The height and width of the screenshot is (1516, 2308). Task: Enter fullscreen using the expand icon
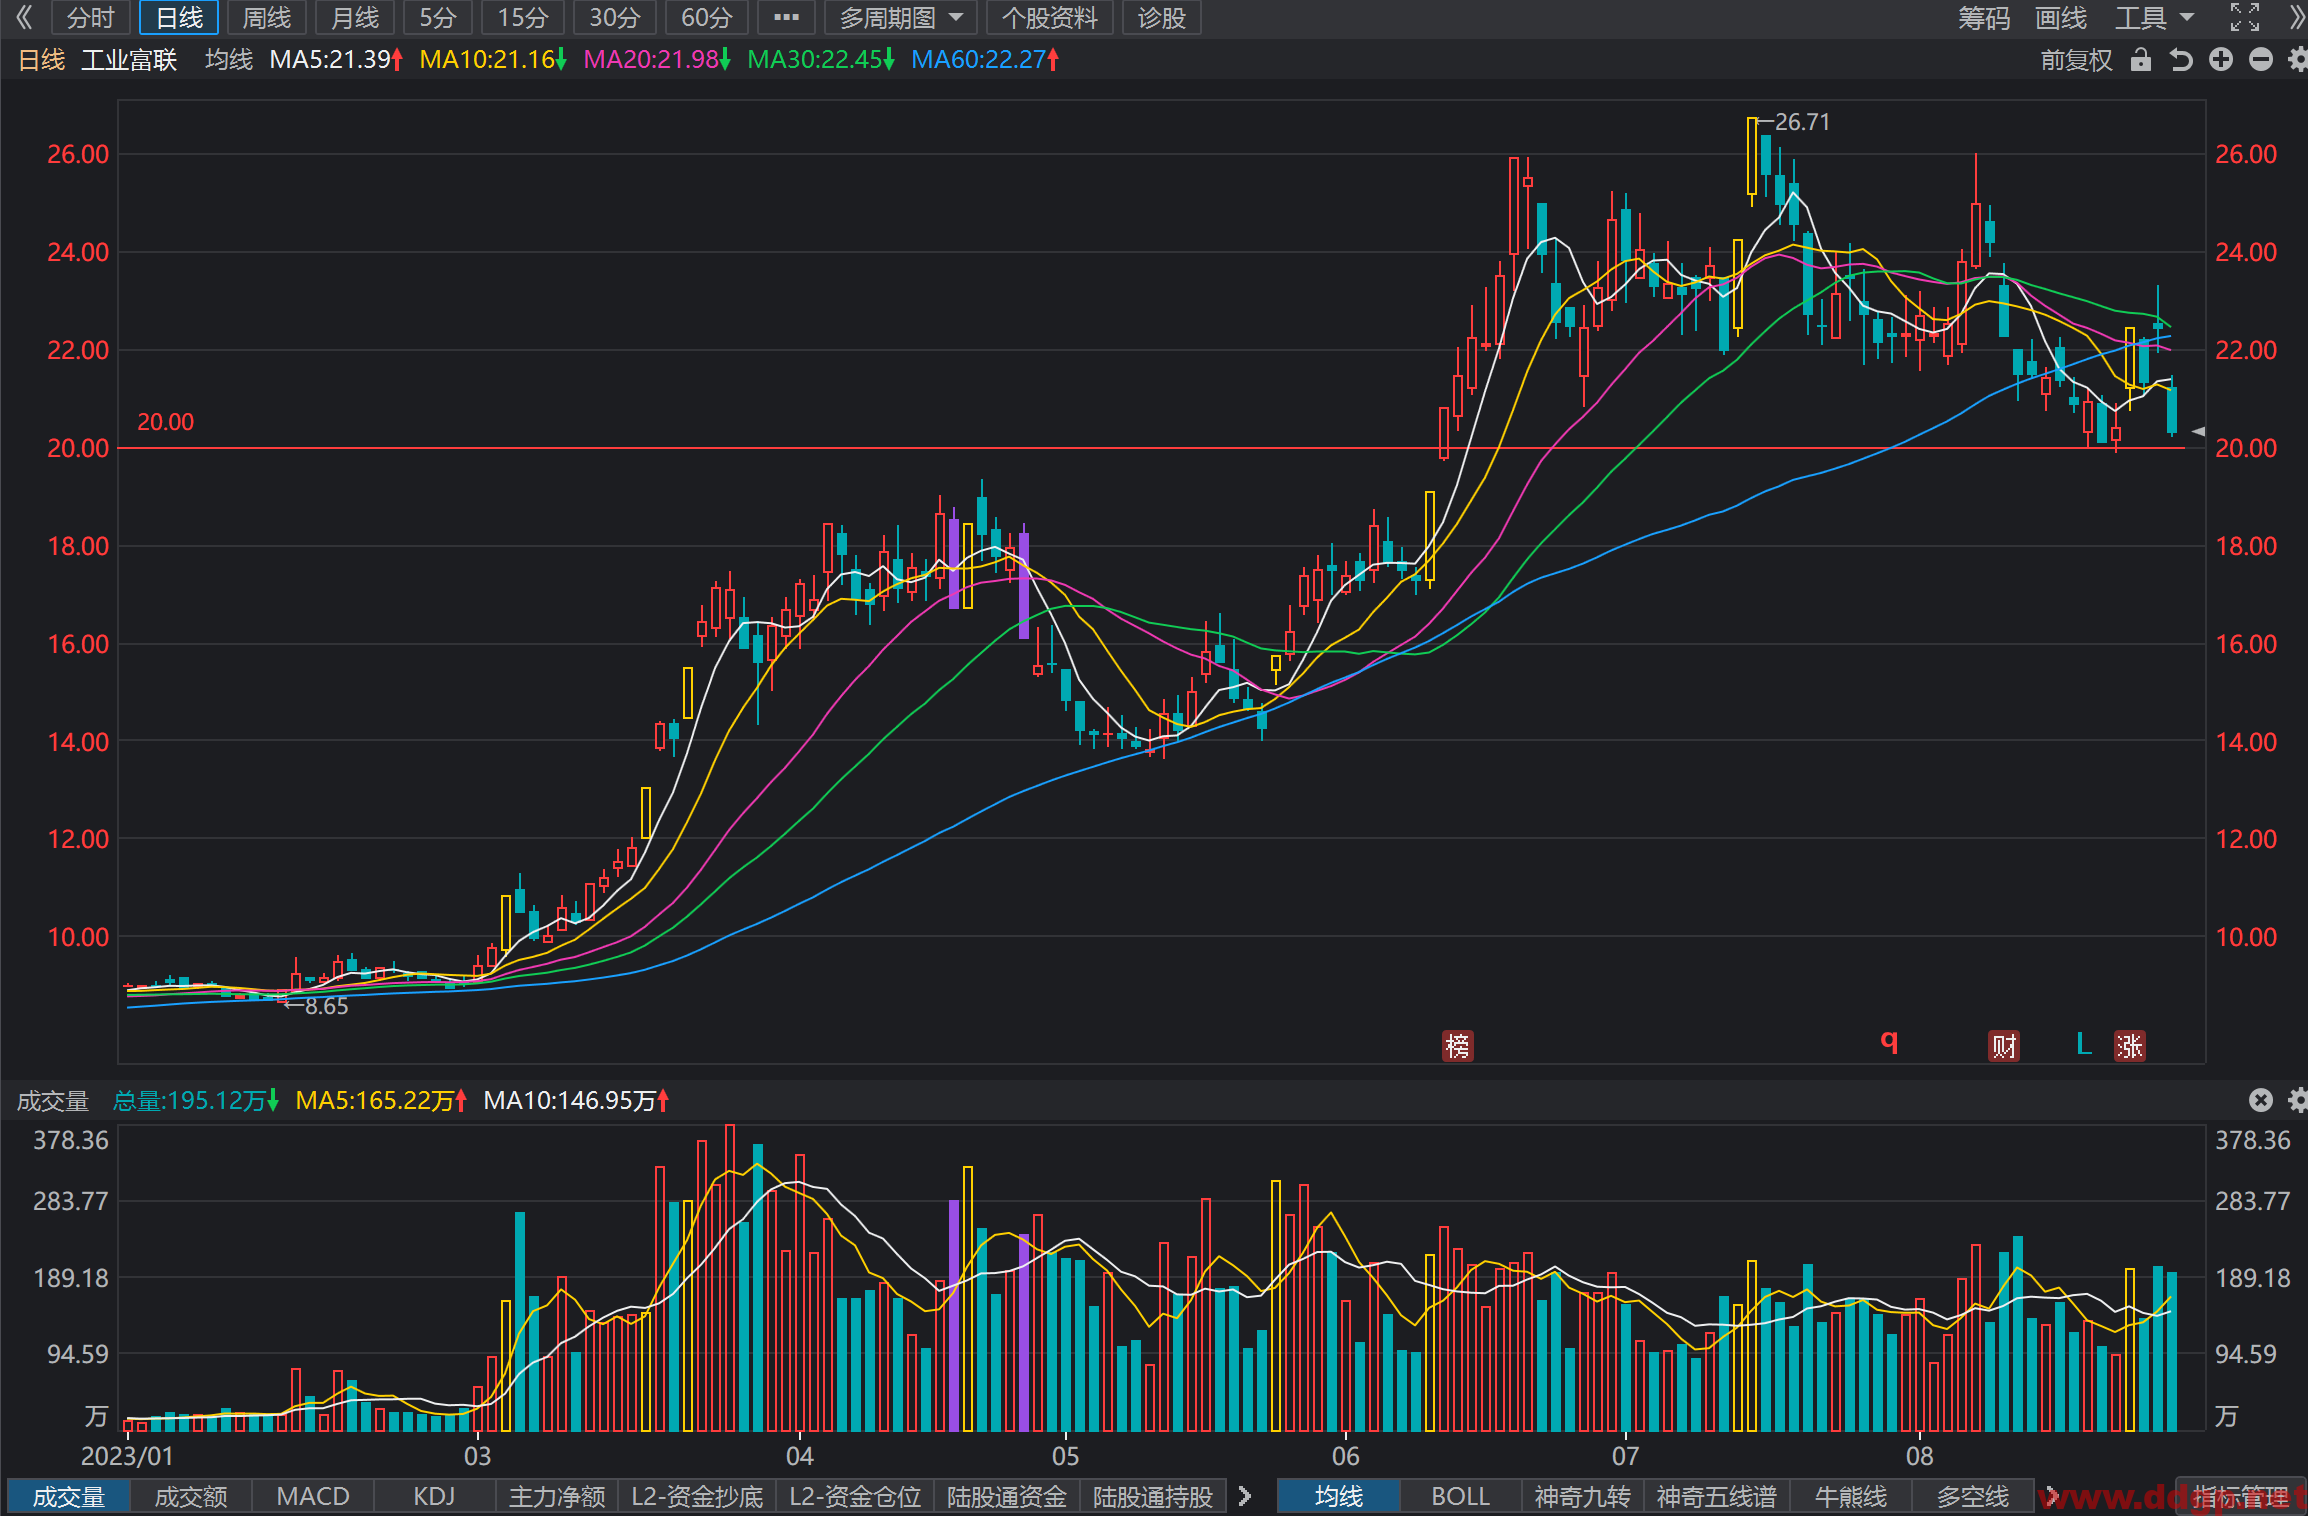pos(2245,17)
